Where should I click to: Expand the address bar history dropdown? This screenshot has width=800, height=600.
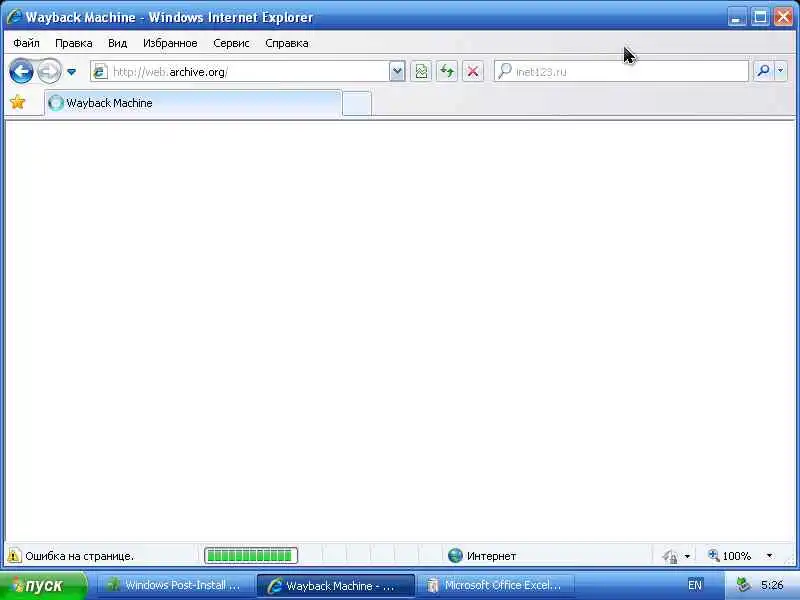tap(397, 71)
